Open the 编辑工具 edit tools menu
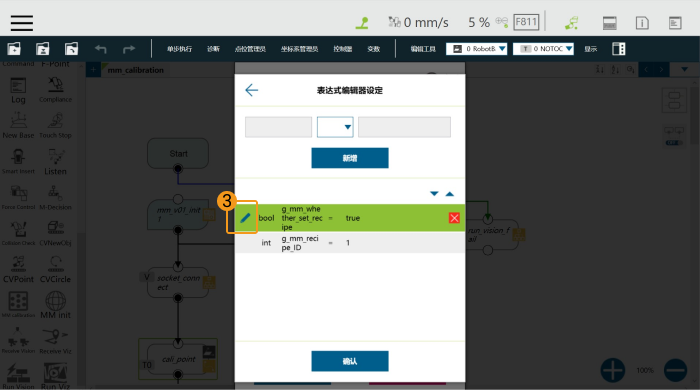Image resolution: width=700 pixels, height=390 pixels. pos(423,49)
